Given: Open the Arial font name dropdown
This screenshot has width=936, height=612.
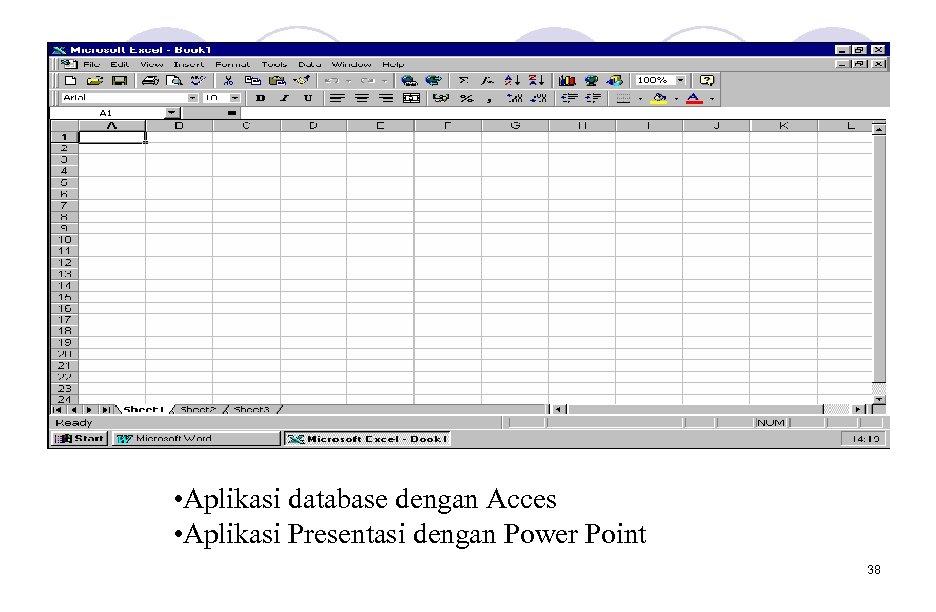Looking at the screenshot, I should (192, 98).
